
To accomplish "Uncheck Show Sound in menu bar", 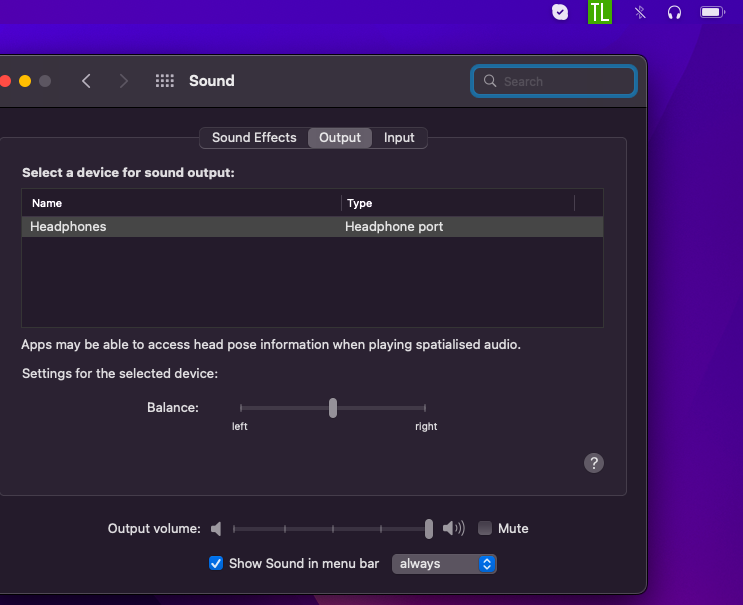I will click(x=216, y=563).
